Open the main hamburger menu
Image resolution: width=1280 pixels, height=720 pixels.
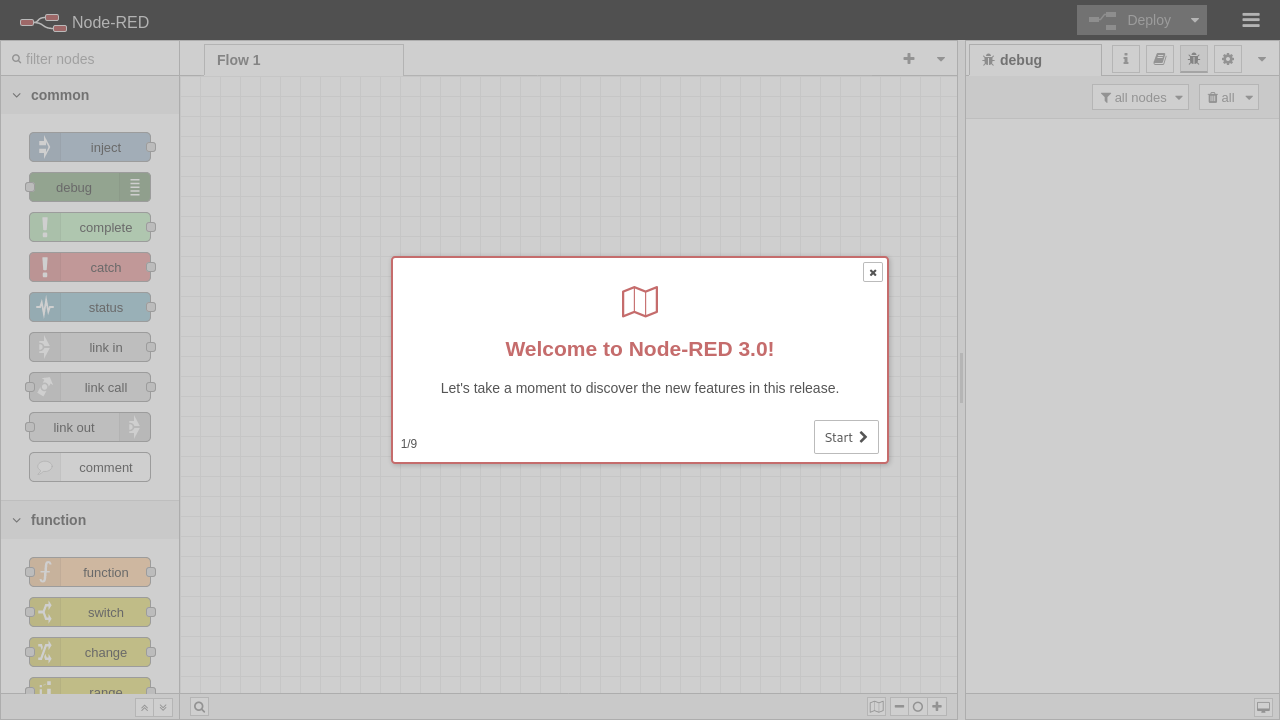(1251, 20)
